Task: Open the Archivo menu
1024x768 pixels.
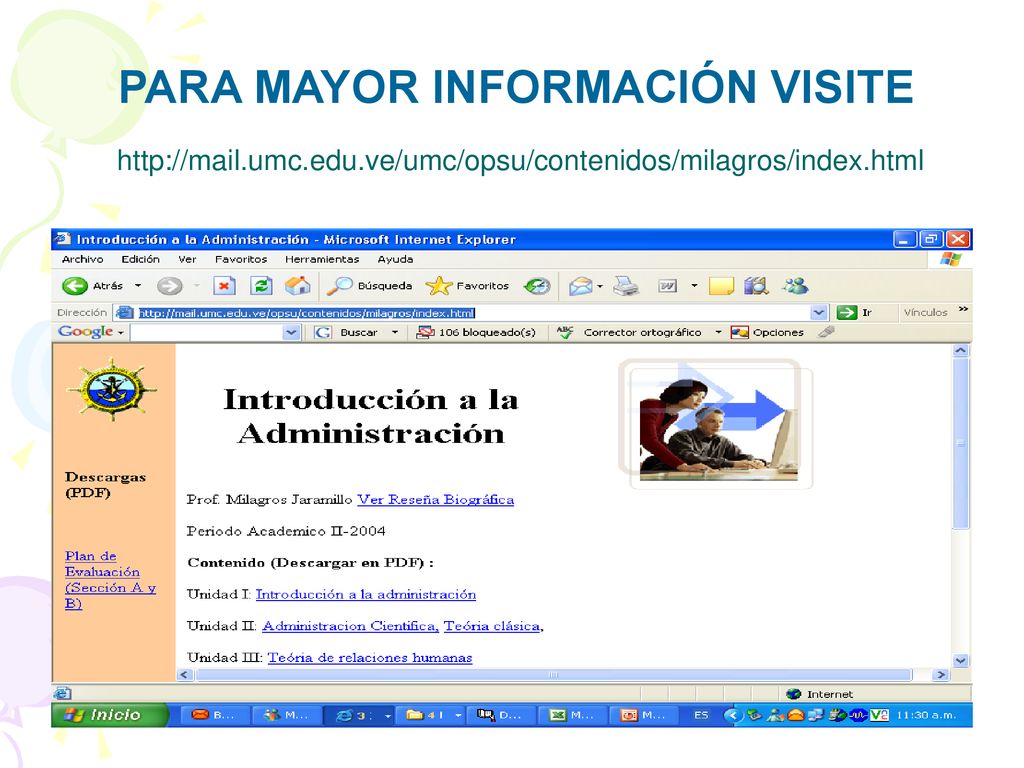Action: coord(83,259)
